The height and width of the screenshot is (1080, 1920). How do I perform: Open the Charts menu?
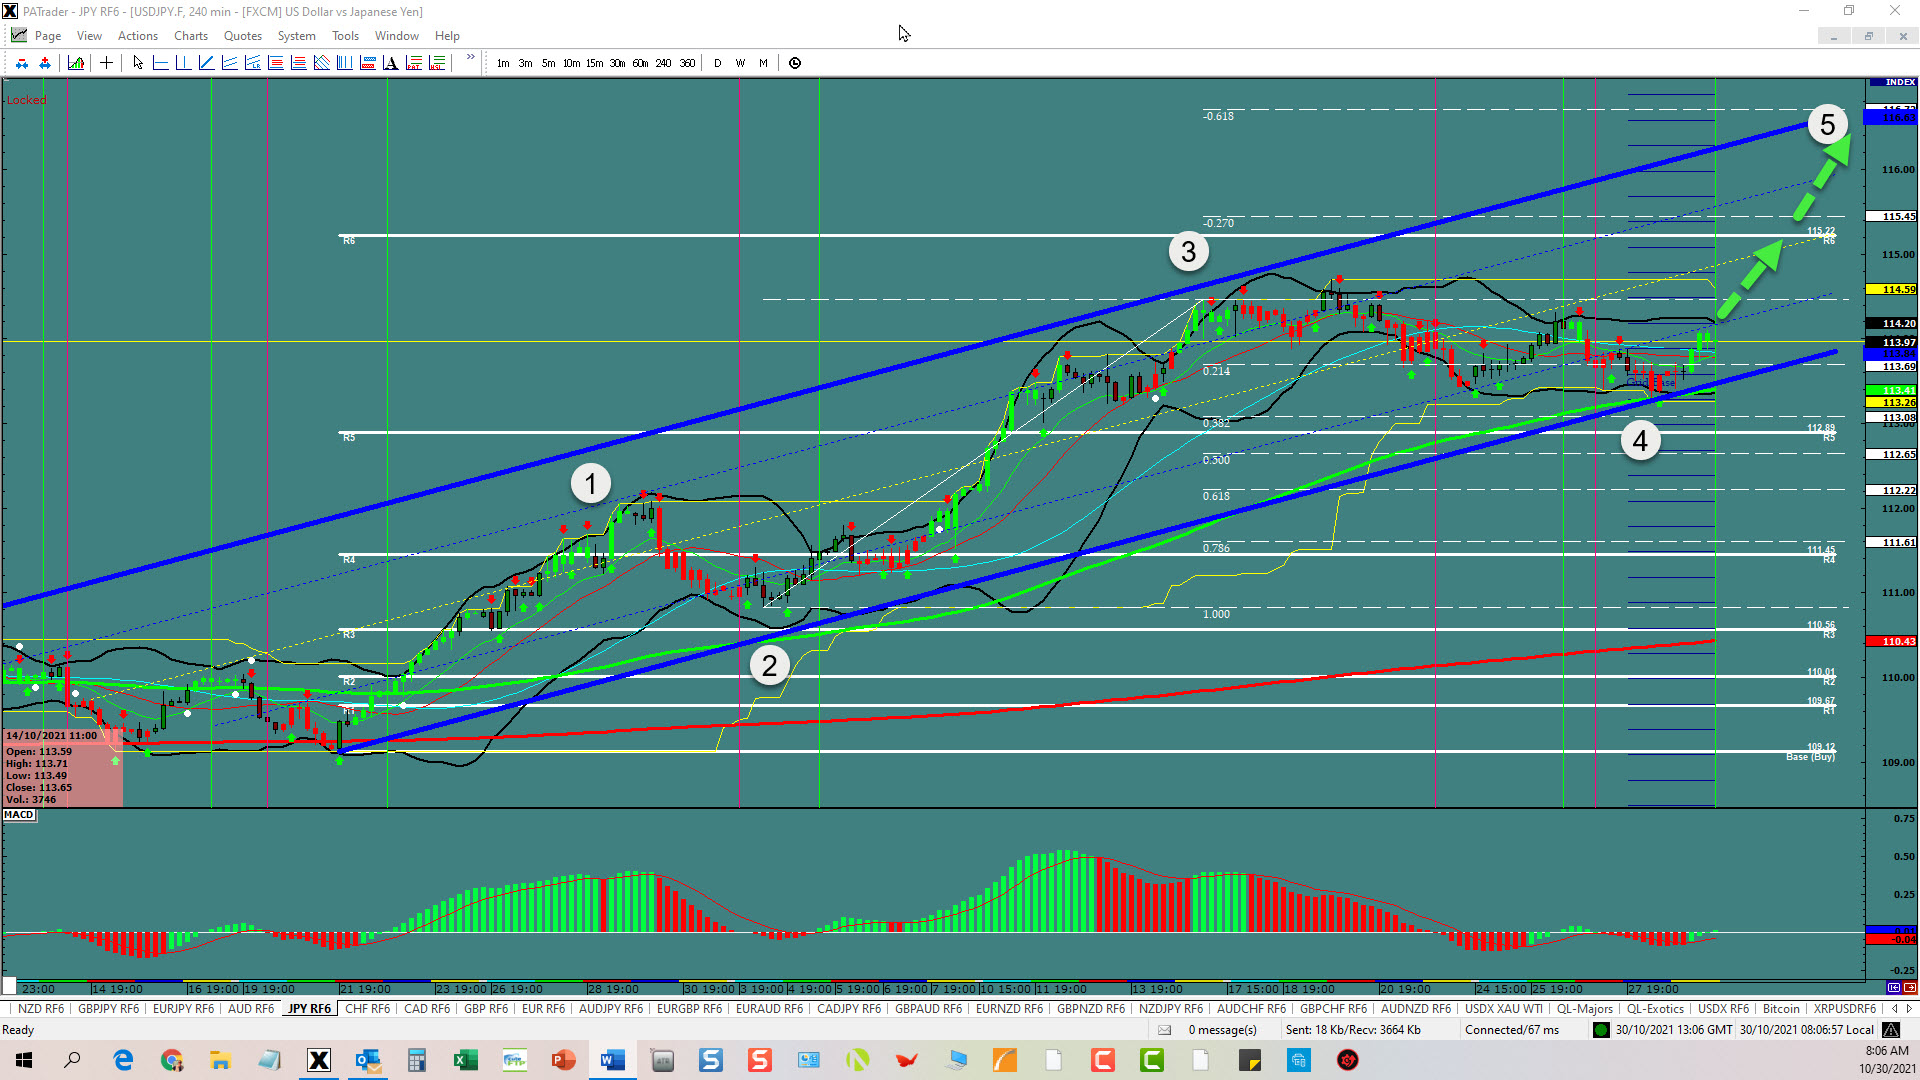(x=191, y=36)
